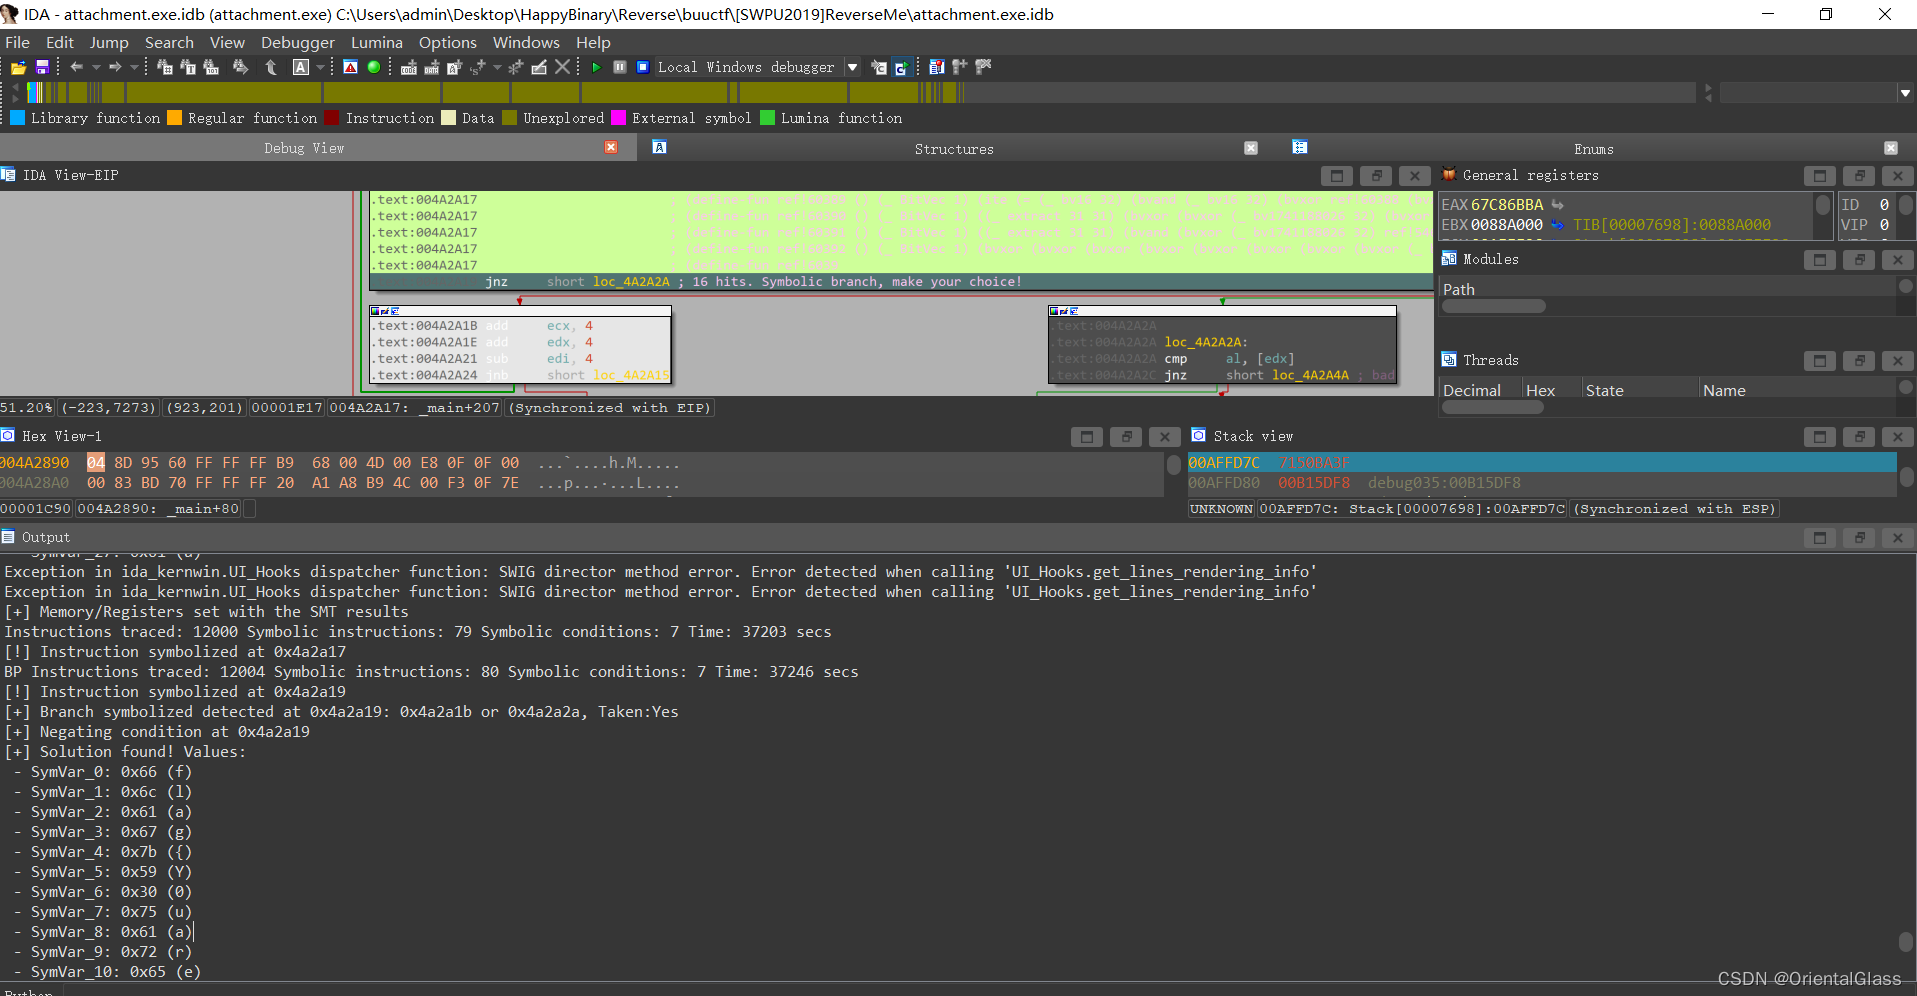Click the General registers bug icon
1917x996 pixels.
click(x=1449, y=175)
